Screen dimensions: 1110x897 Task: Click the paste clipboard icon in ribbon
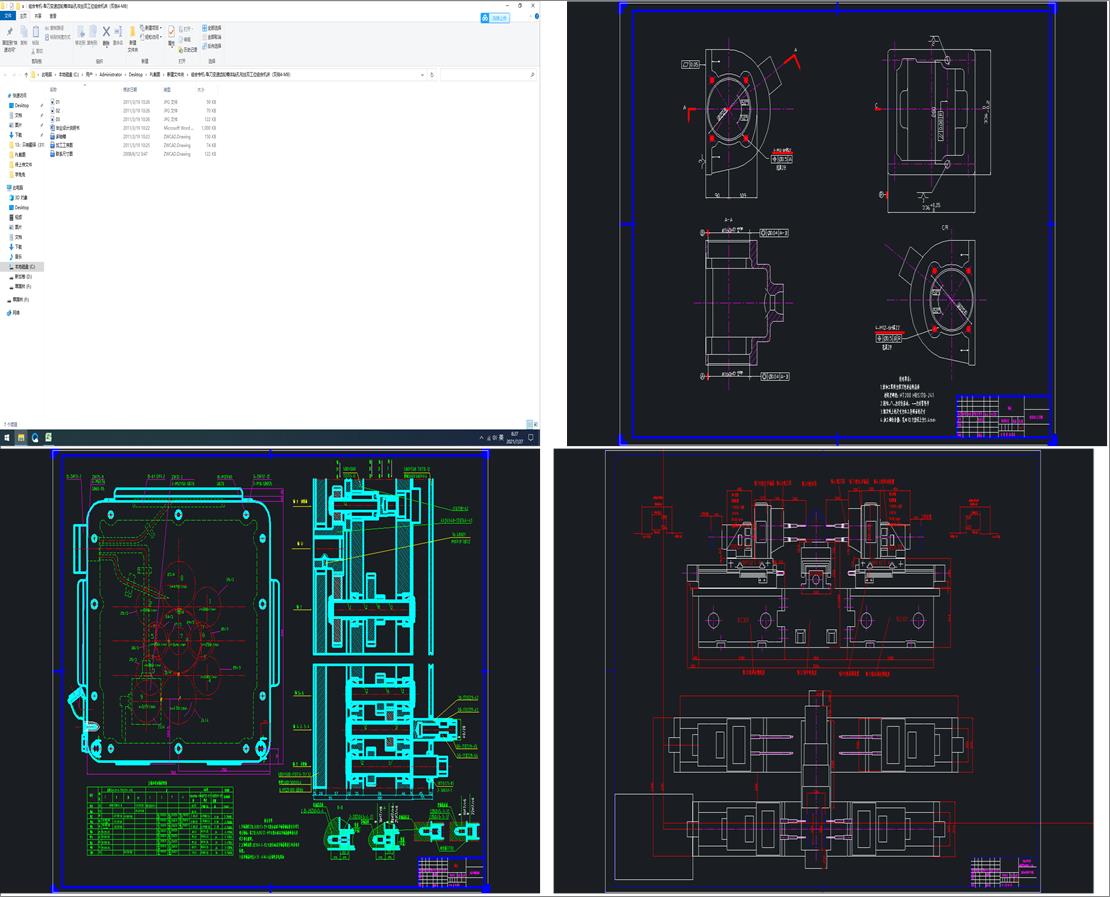pyautogui.click(x=37, y=33)
